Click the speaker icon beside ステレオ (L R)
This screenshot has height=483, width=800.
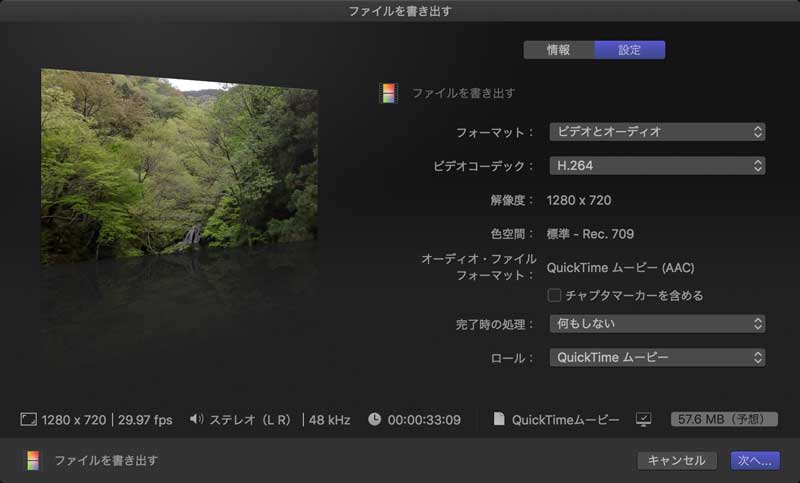(x=196, y=420)
